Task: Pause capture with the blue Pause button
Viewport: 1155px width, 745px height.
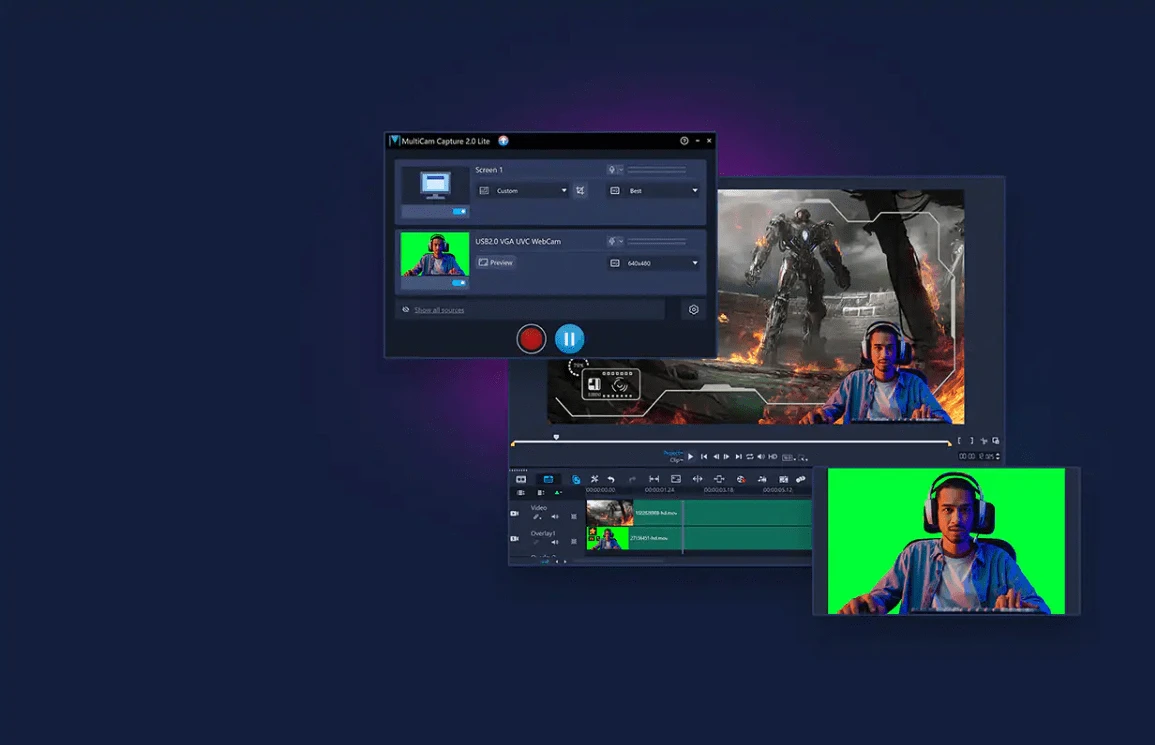Action: (569, 339)
